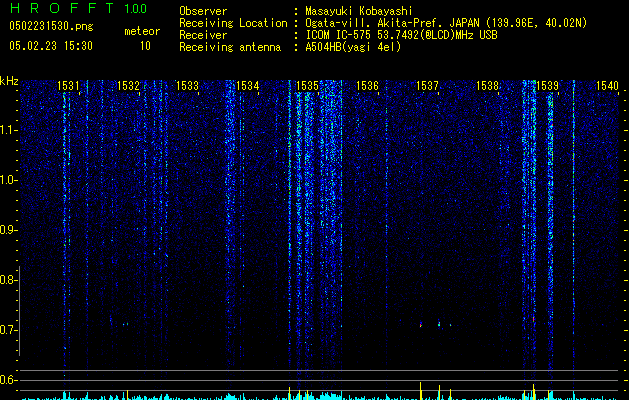Click the 1.0 frequency axis label
The image size is (629, 400).
pos(8,180)
